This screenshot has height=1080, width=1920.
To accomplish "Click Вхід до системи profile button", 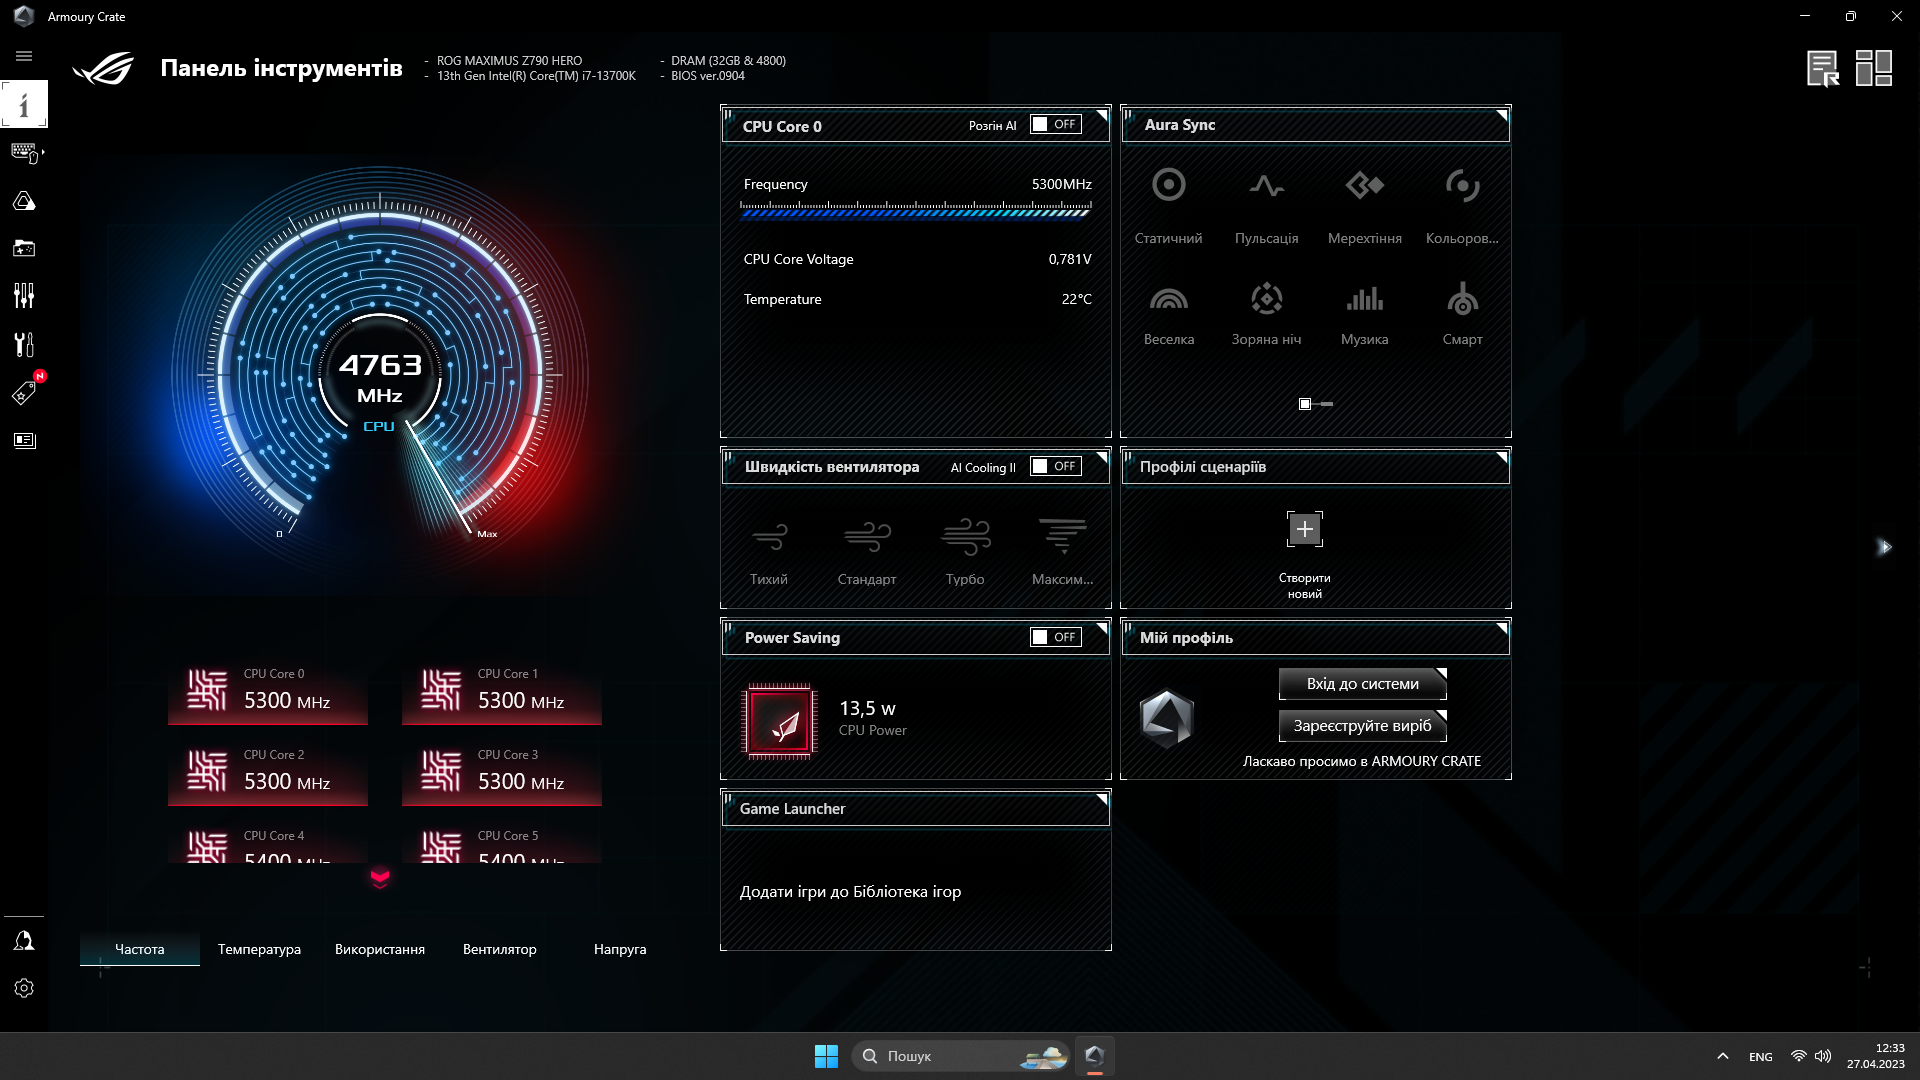I will [x=1362, y=683].
